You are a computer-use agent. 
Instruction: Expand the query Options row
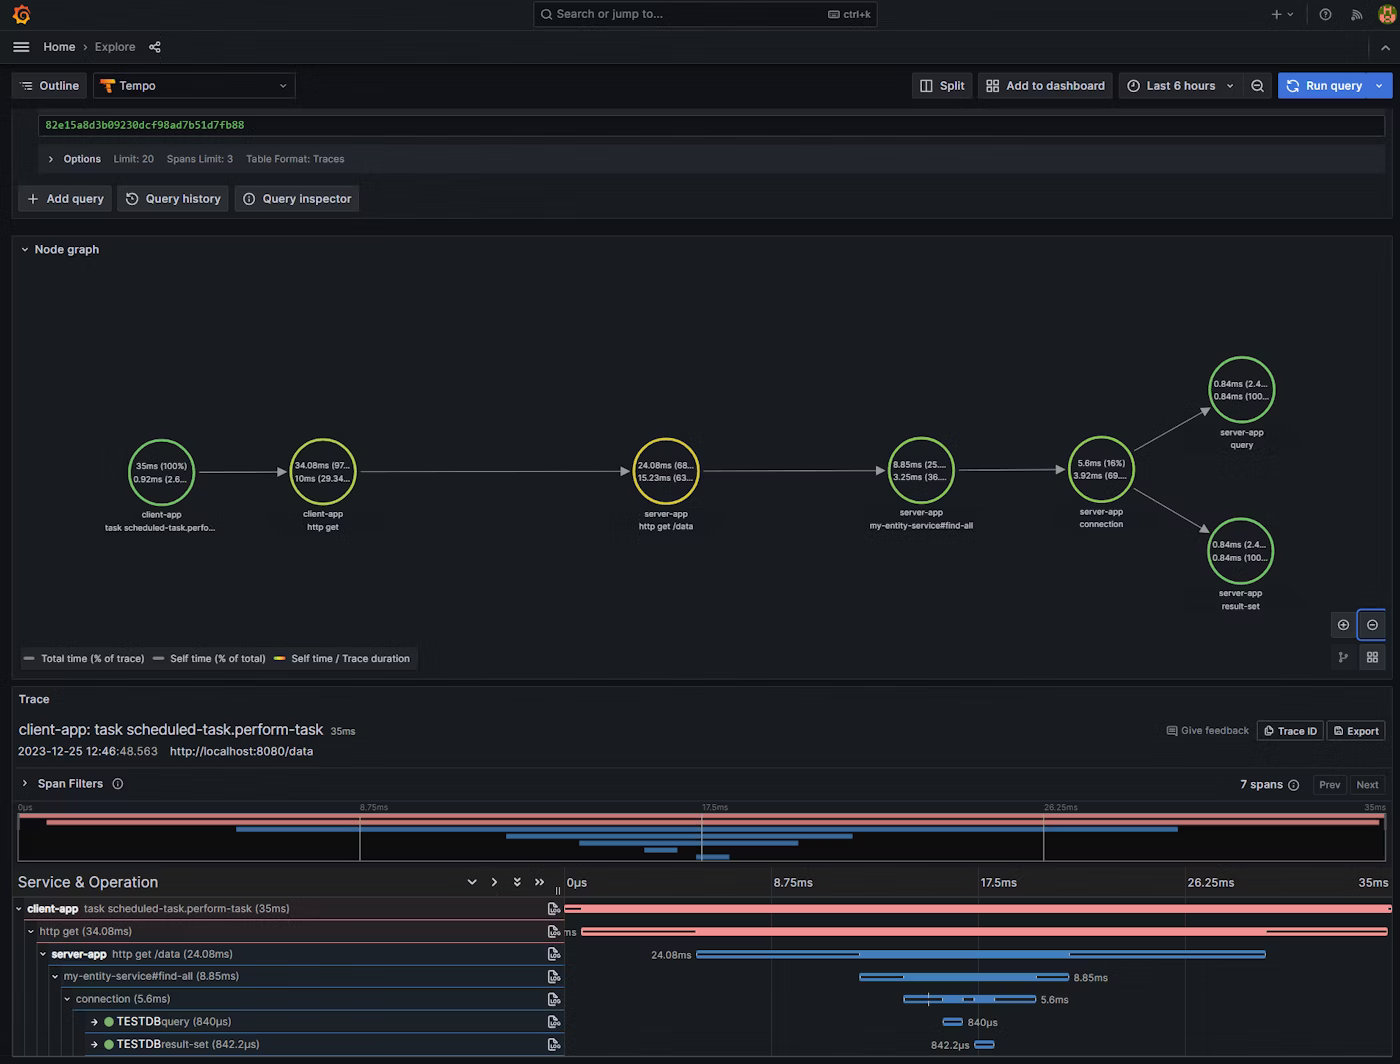(x=51, y=159)
